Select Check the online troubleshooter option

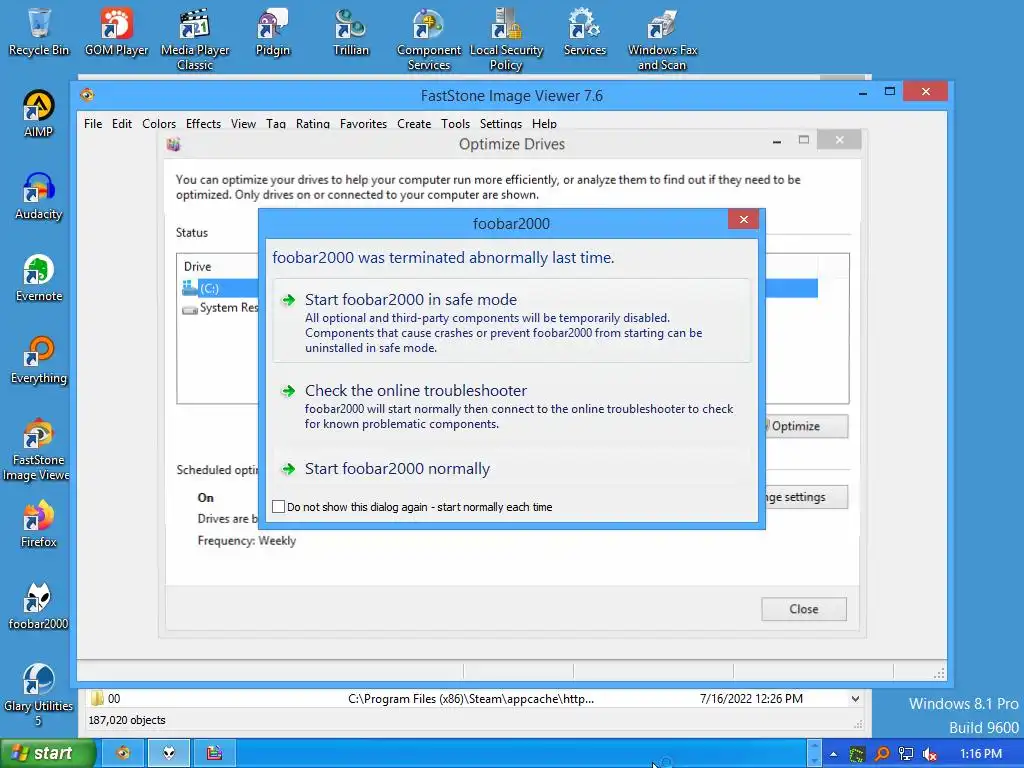click(x=511, y=406)
